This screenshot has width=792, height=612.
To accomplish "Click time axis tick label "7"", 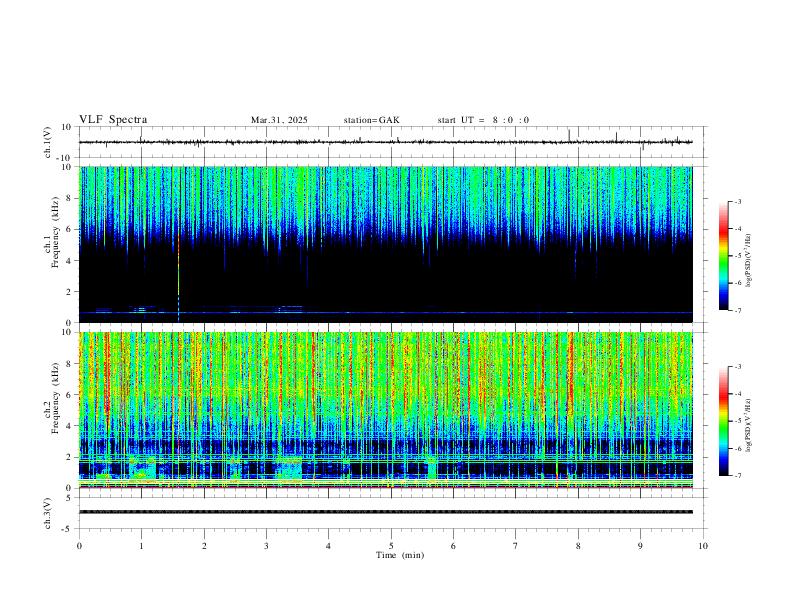I will point(516,546).
